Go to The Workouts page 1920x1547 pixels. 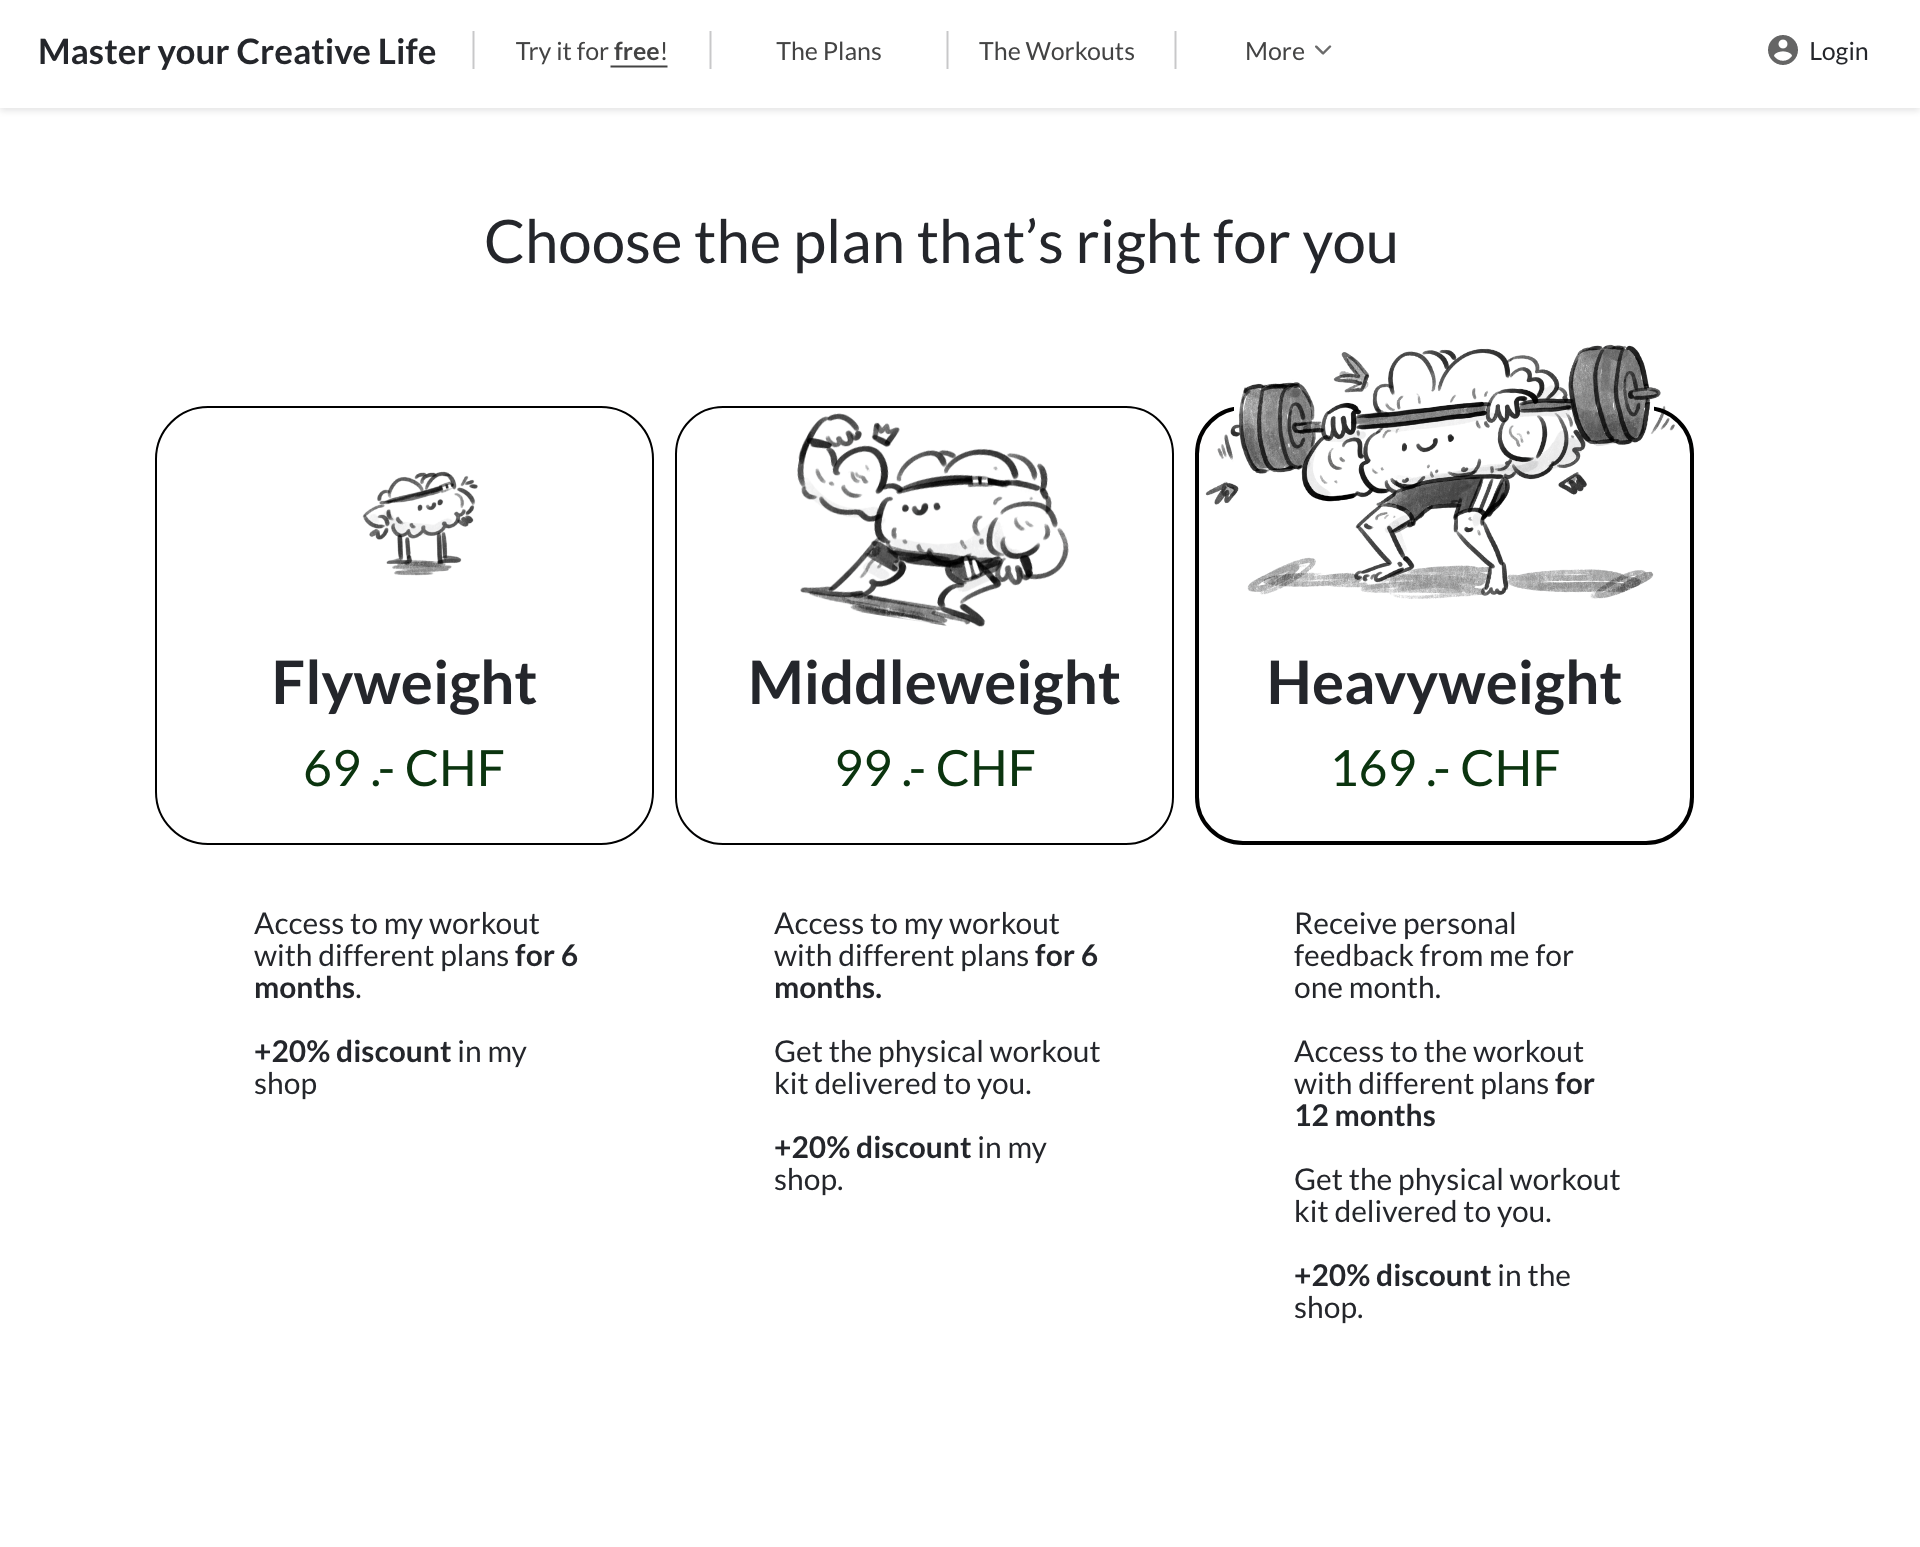[x=1056, y=51]
